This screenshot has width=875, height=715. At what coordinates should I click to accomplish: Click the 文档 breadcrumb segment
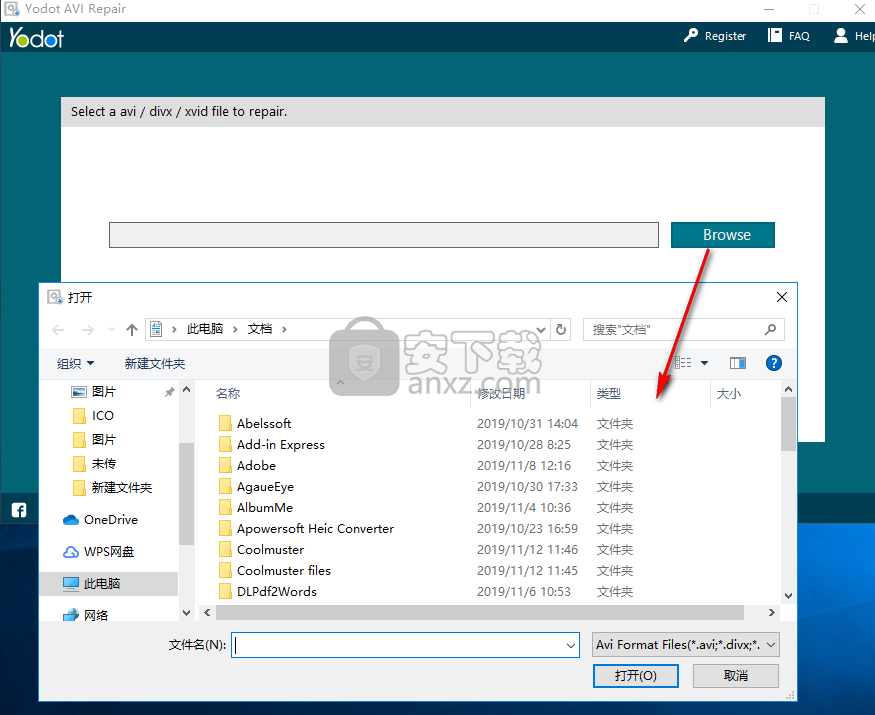(260, 329)
